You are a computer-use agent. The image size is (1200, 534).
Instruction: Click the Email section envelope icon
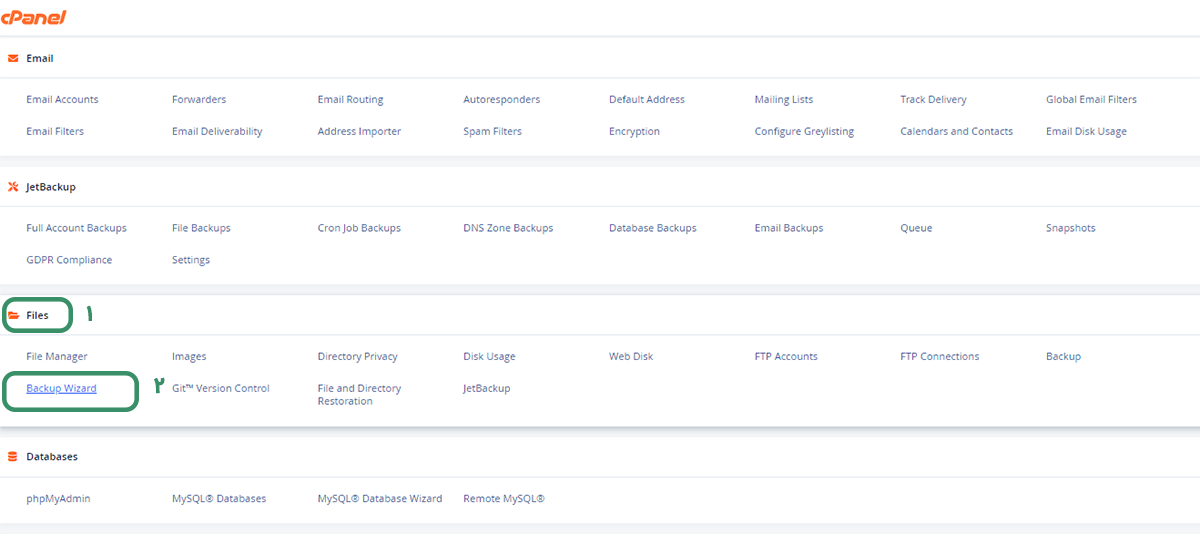point(13,58)
